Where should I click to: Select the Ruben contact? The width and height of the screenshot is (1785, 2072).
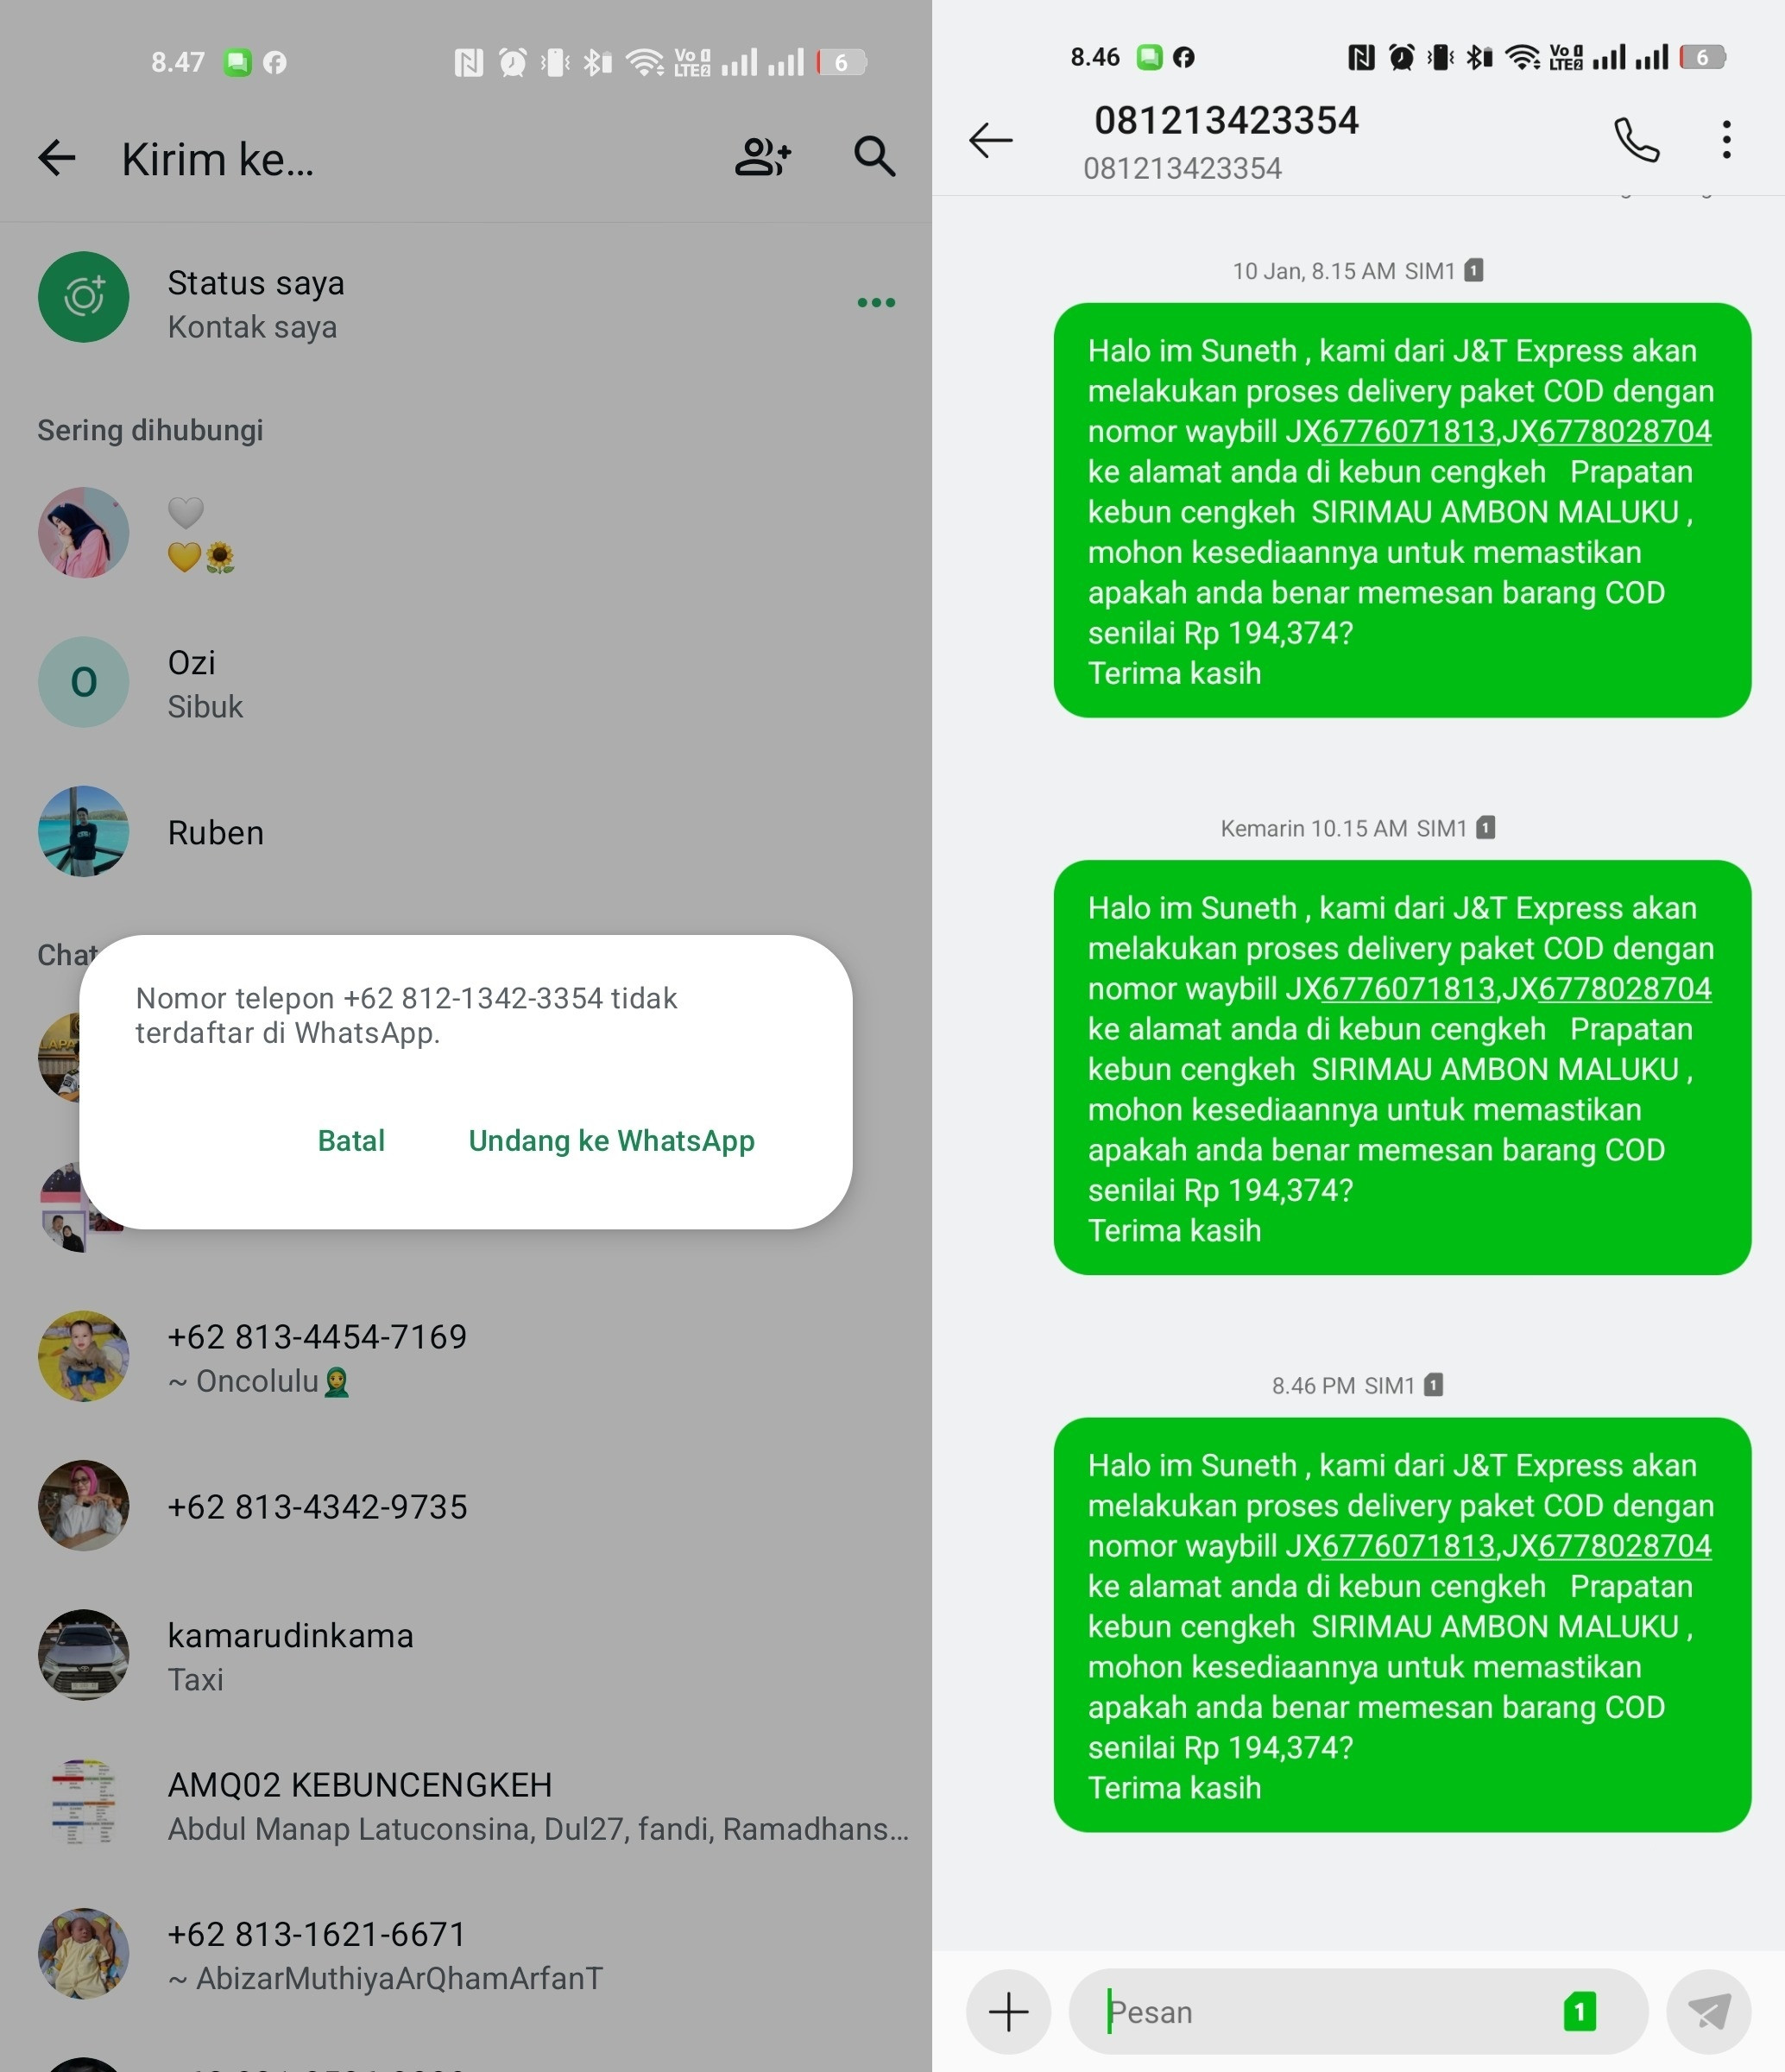[x=466, y=832]
